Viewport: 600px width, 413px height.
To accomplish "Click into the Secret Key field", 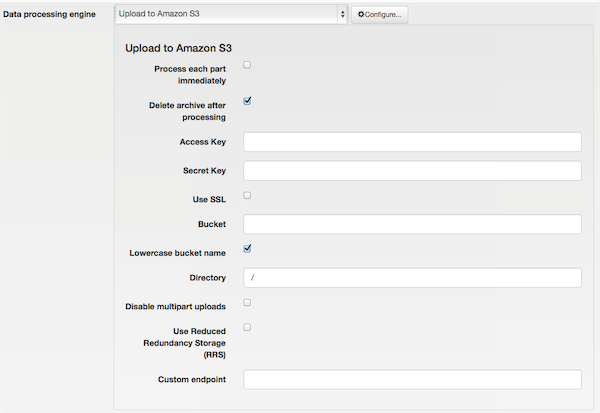I will pyautogui.click(x=412, y=171).
